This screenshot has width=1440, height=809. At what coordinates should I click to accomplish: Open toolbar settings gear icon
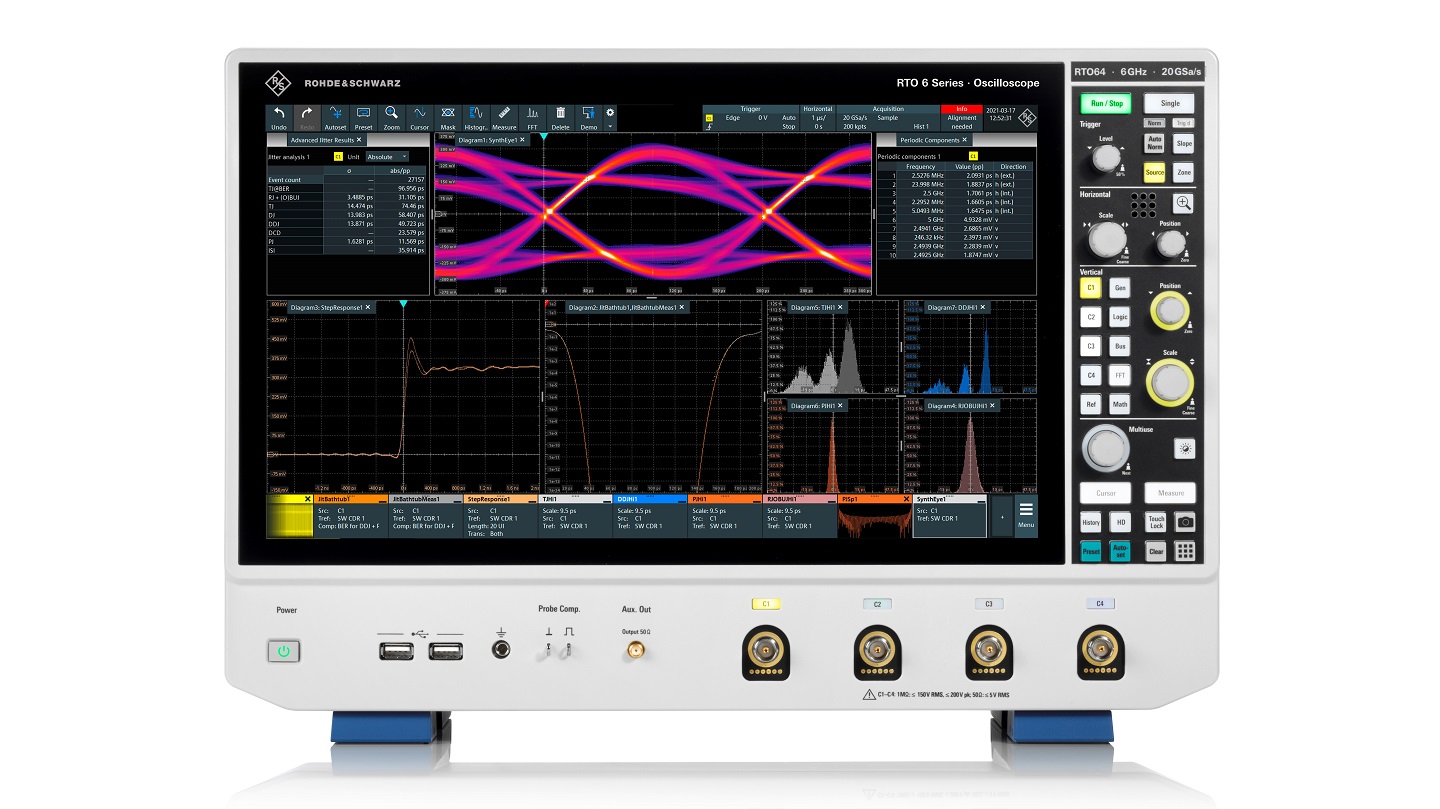click(610, 113)
